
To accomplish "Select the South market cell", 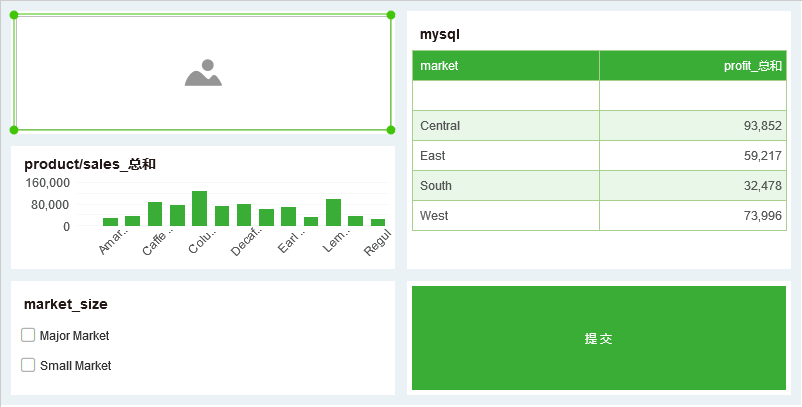I will [x=505, y=186].
